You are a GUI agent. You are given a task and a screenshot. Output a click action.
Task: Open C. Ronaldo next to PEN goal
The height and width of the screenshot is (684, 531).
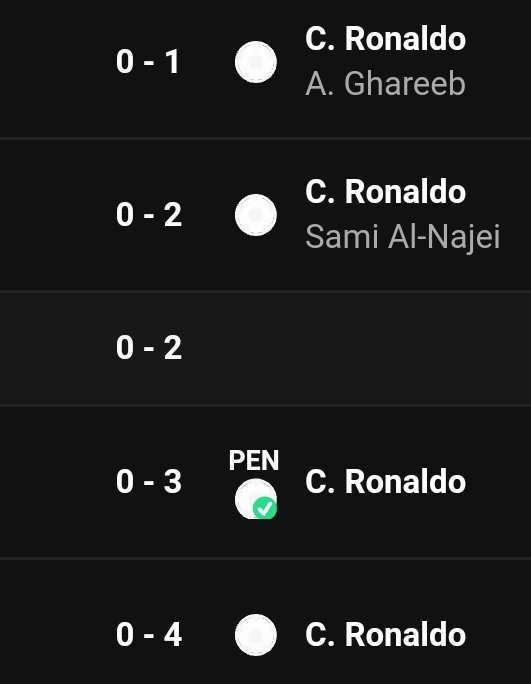[386, 482]
